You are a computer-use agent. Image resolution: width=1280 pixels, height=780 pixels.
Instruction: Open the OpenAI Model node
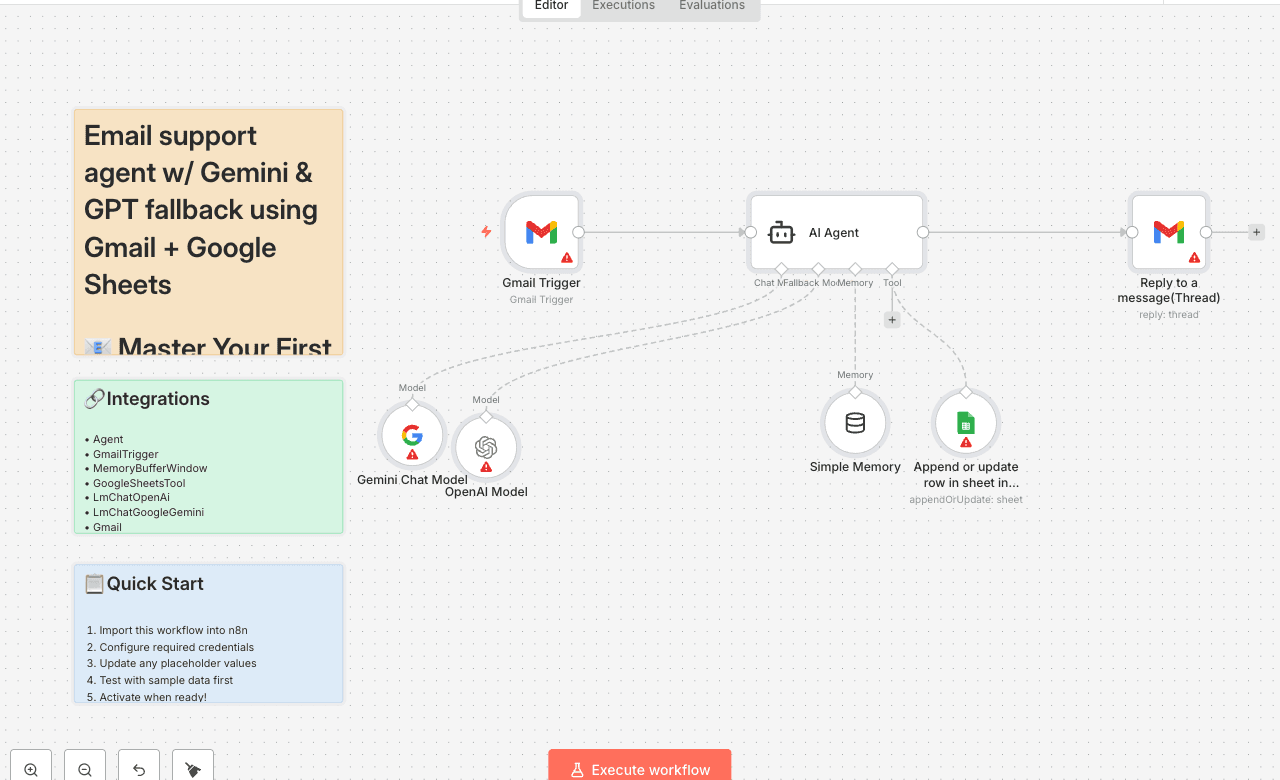point(486,447)
